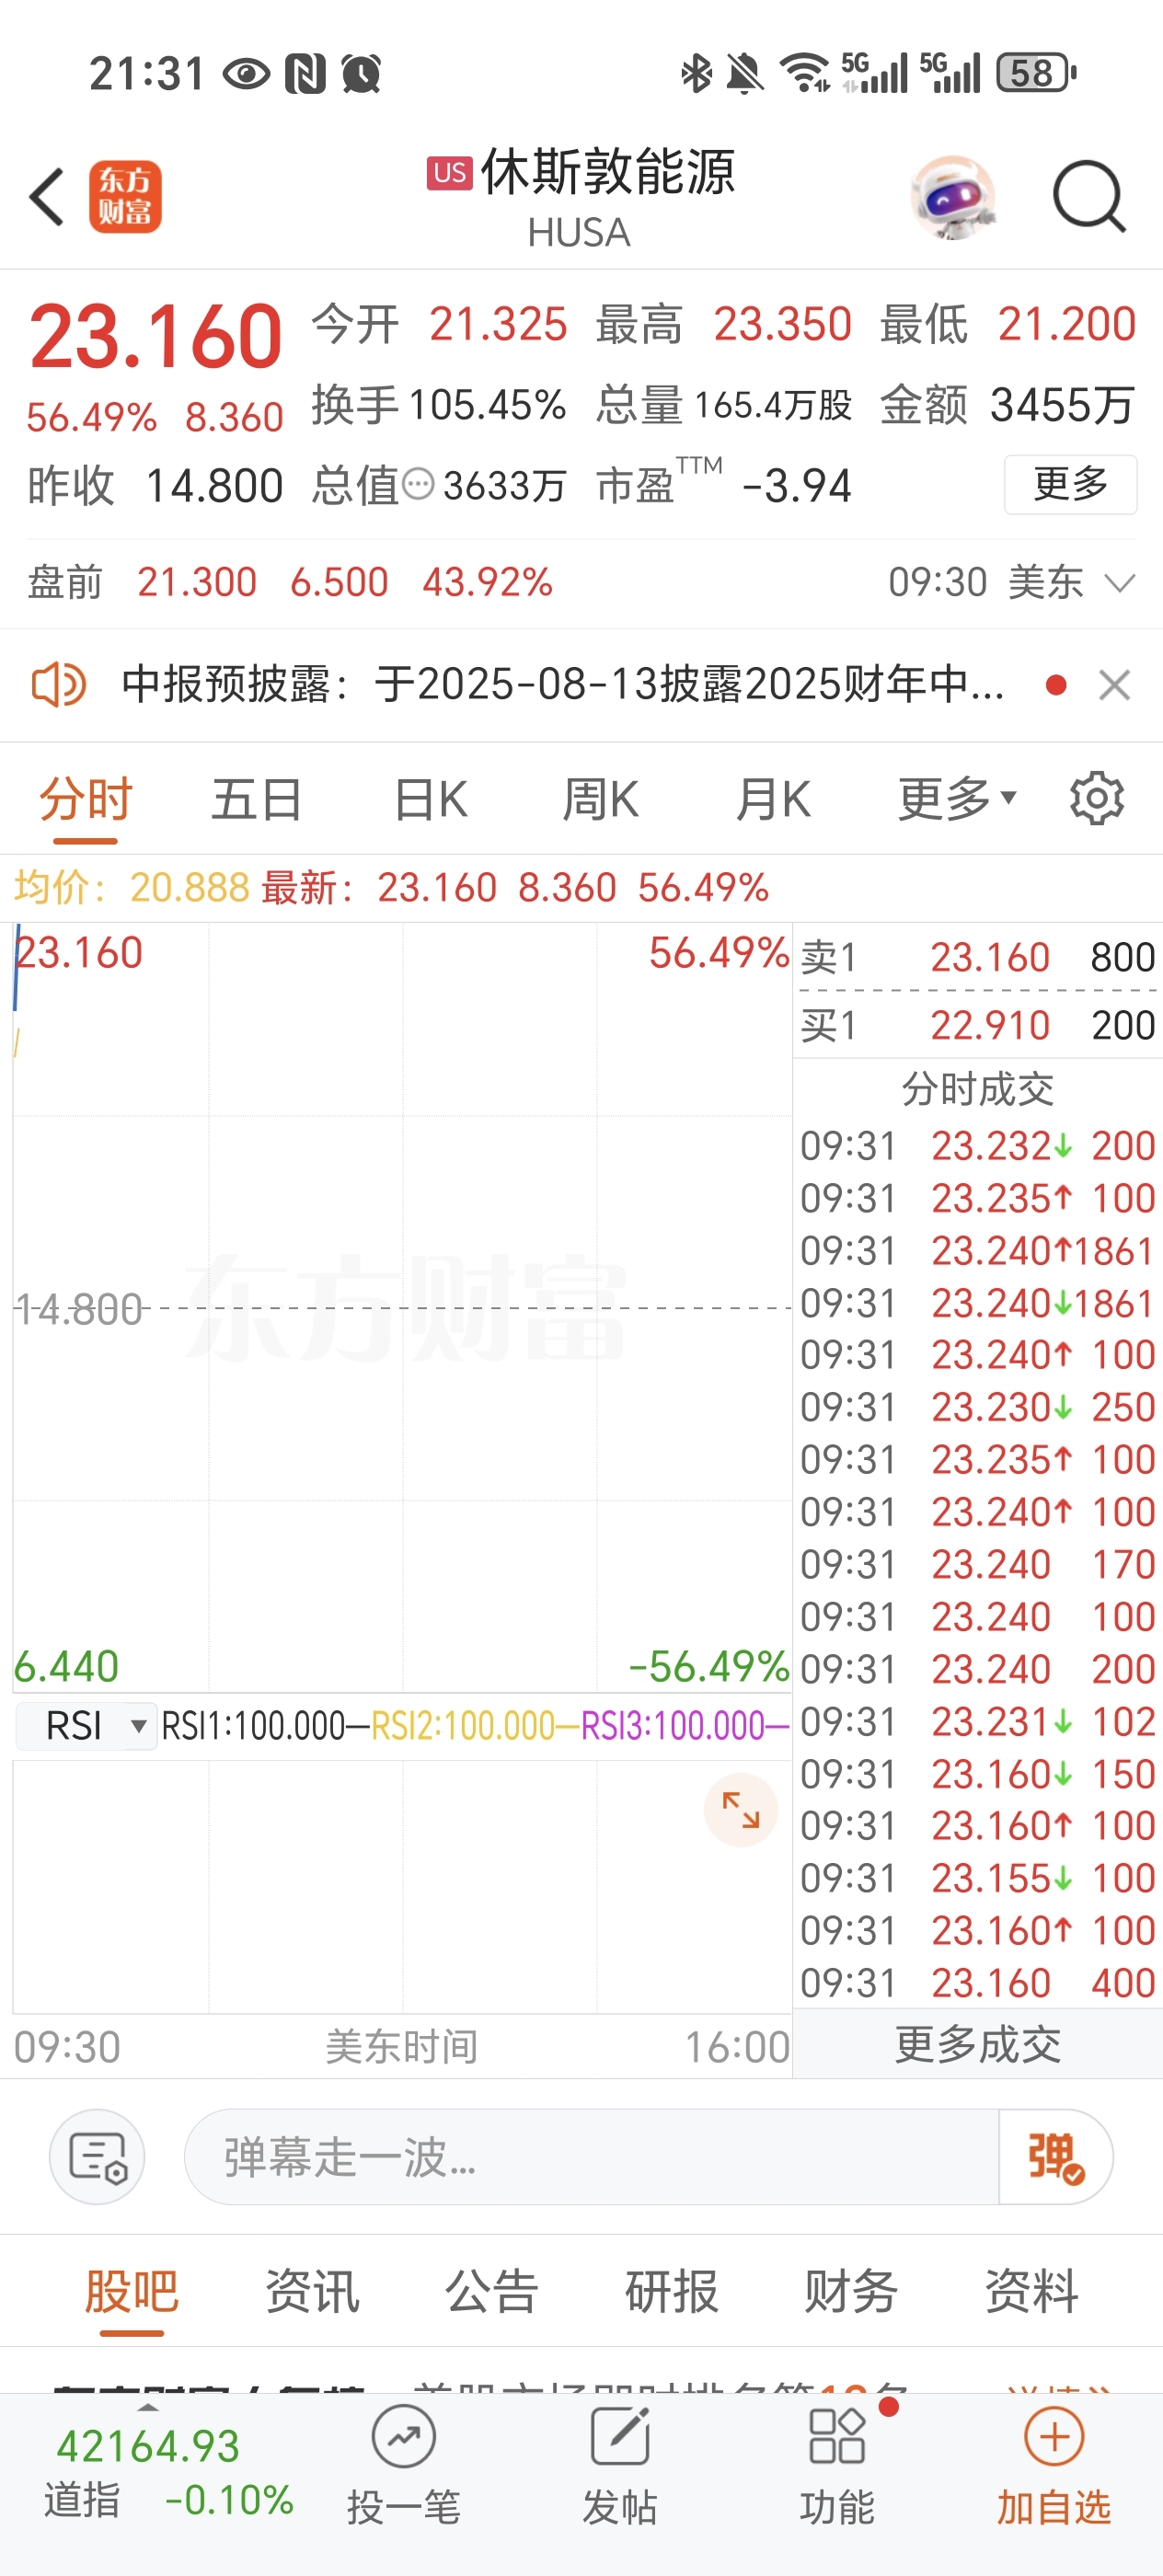The width and height of the screenshot is (1163, 2576).
Task: Open the RSI indicator dropdown
Action: coord(86,1727)
